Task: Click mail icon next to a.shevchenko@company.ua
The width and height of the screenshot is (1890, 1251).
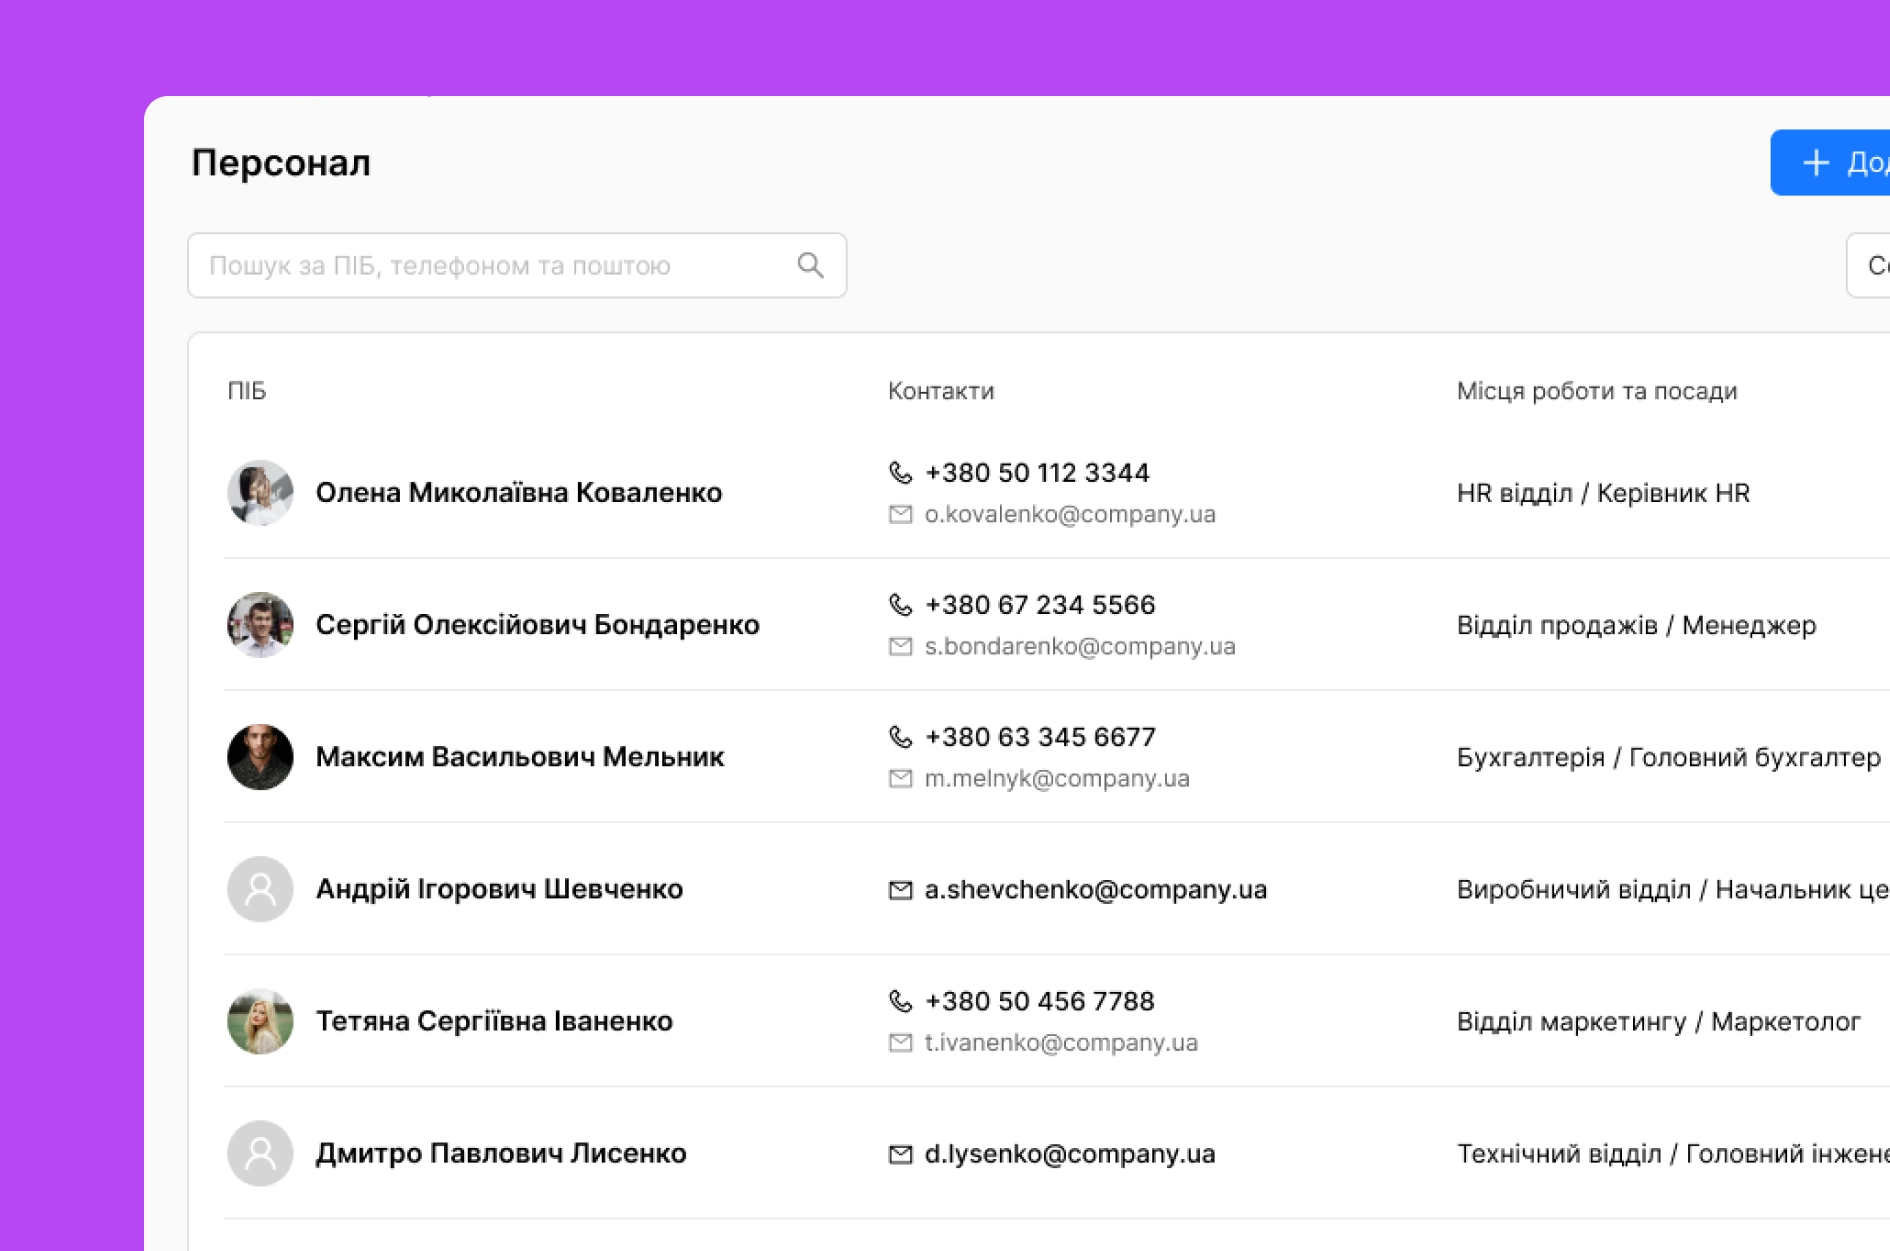Action: (x=901, y=890)
